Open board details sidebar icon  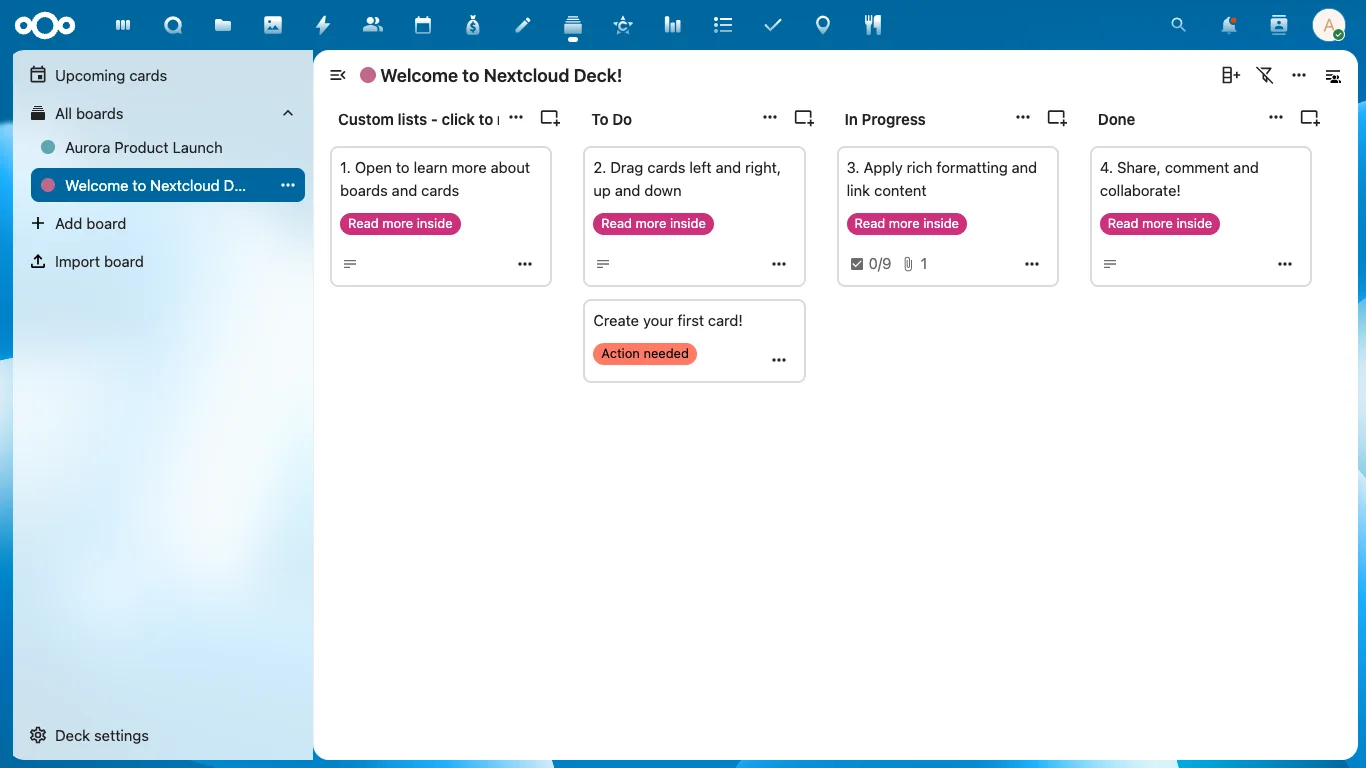point(1333,75)
